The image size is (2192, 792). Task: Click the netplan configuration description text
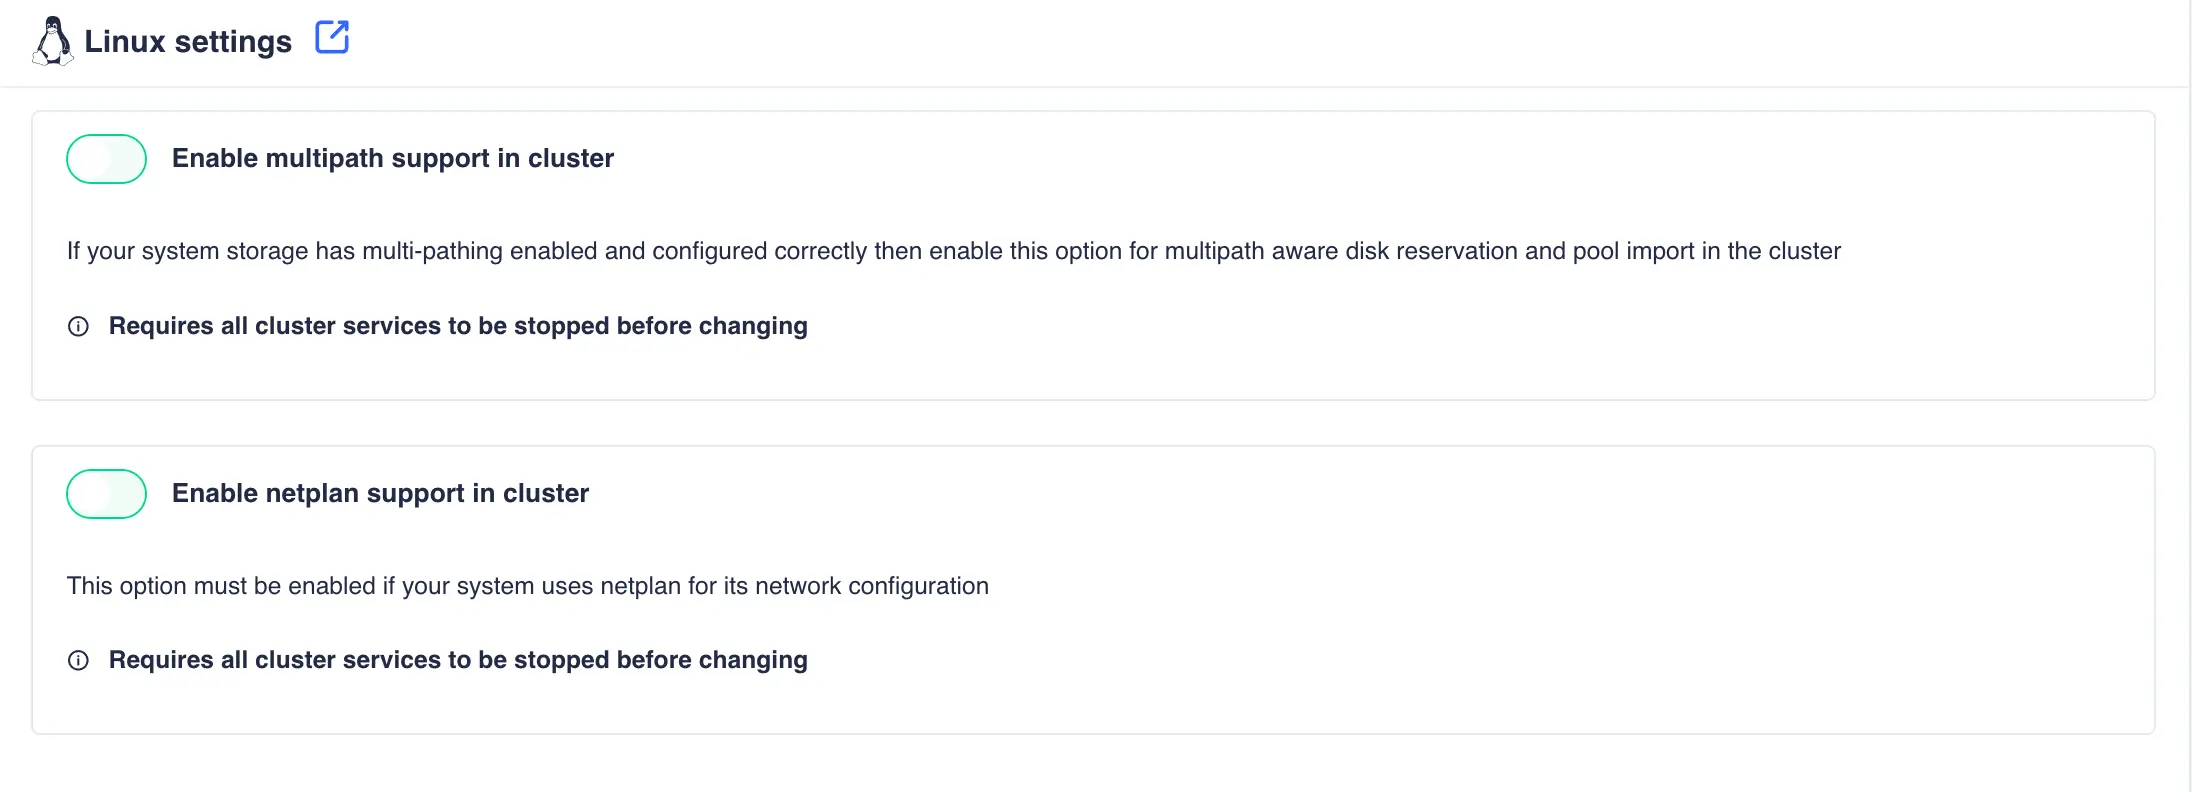click(528, 586)
